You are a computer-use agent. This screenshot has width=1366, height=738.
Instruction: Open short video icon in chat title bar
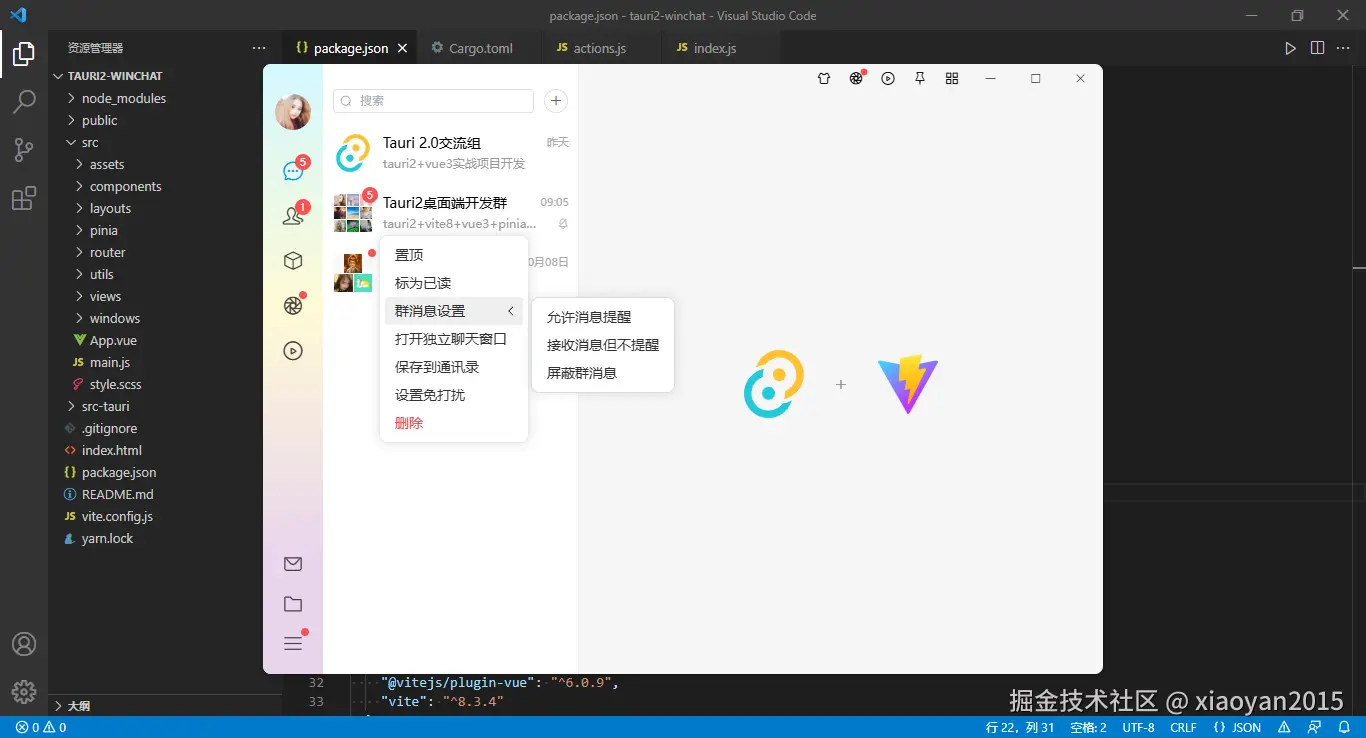click(888, 79)
